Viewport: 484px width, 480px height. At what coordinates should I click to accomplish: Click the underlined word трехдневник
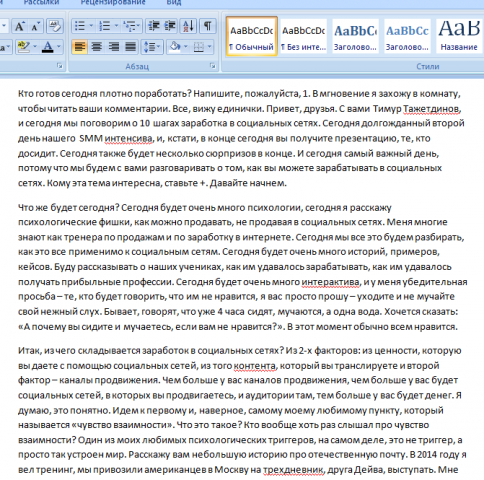(x=293, y=470)
